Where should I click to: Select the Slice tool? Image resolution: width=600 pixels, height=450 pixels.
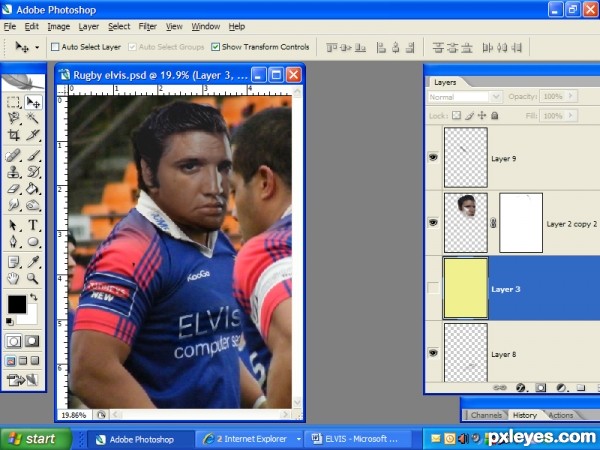pyautogui.click(x=33, y=135)
